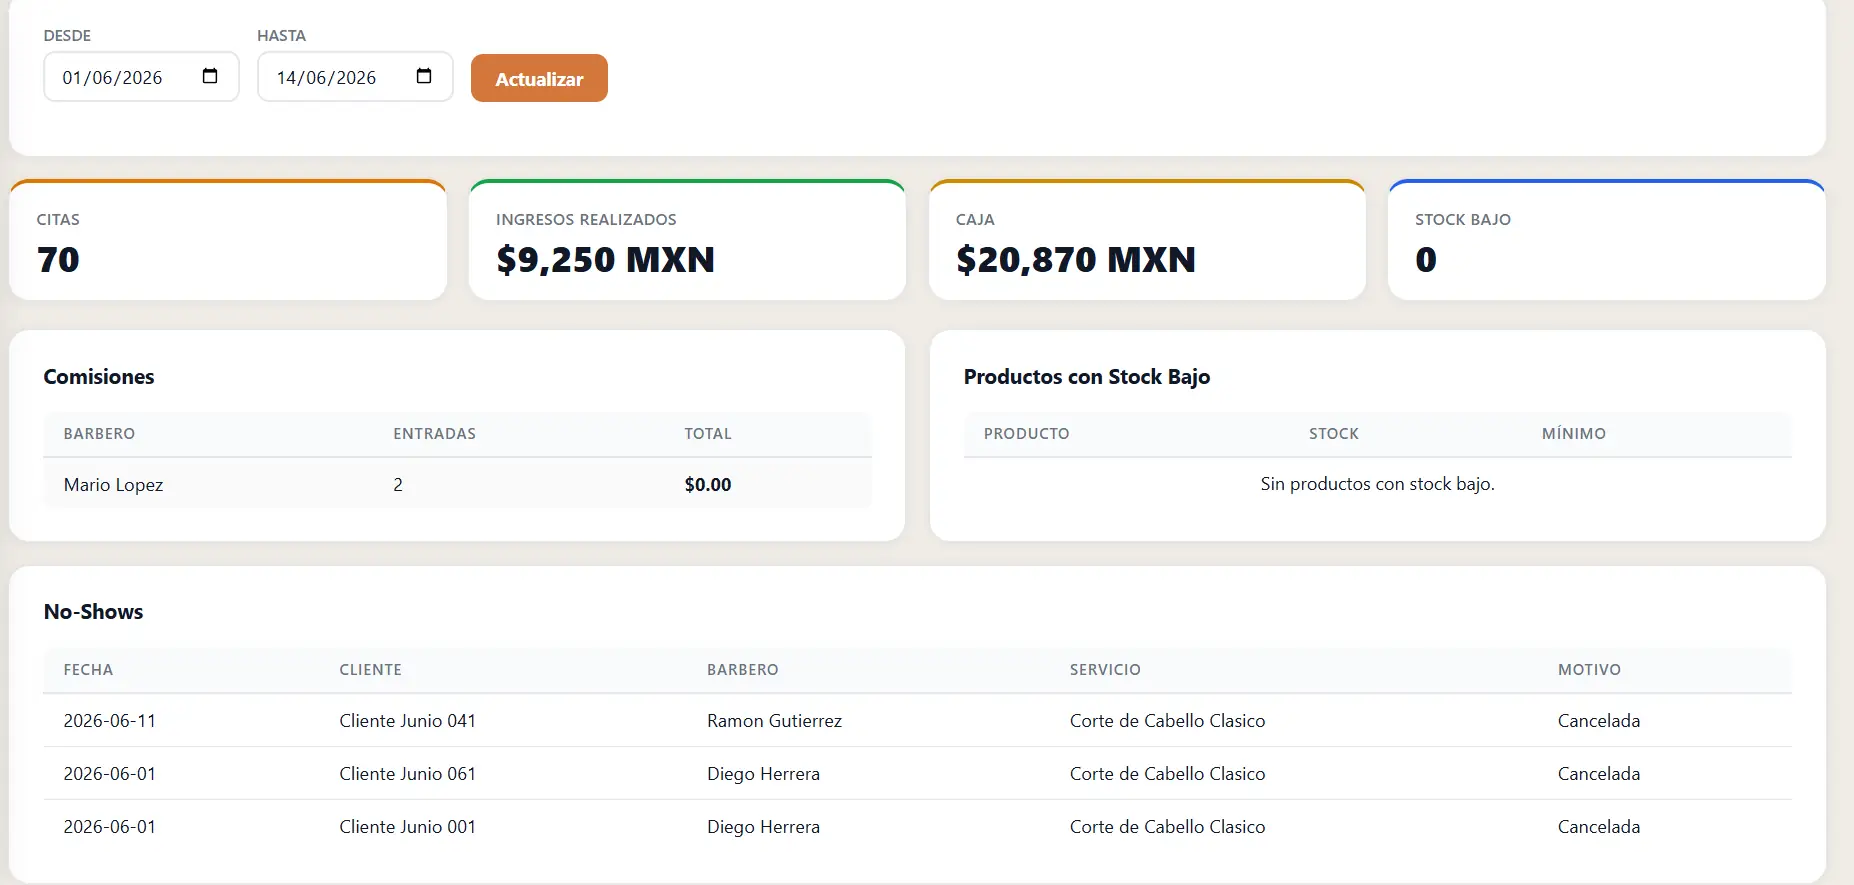Open the Hasta date picker calendar icon
This screenshot has height=885, width=1854.
[424, 76]
